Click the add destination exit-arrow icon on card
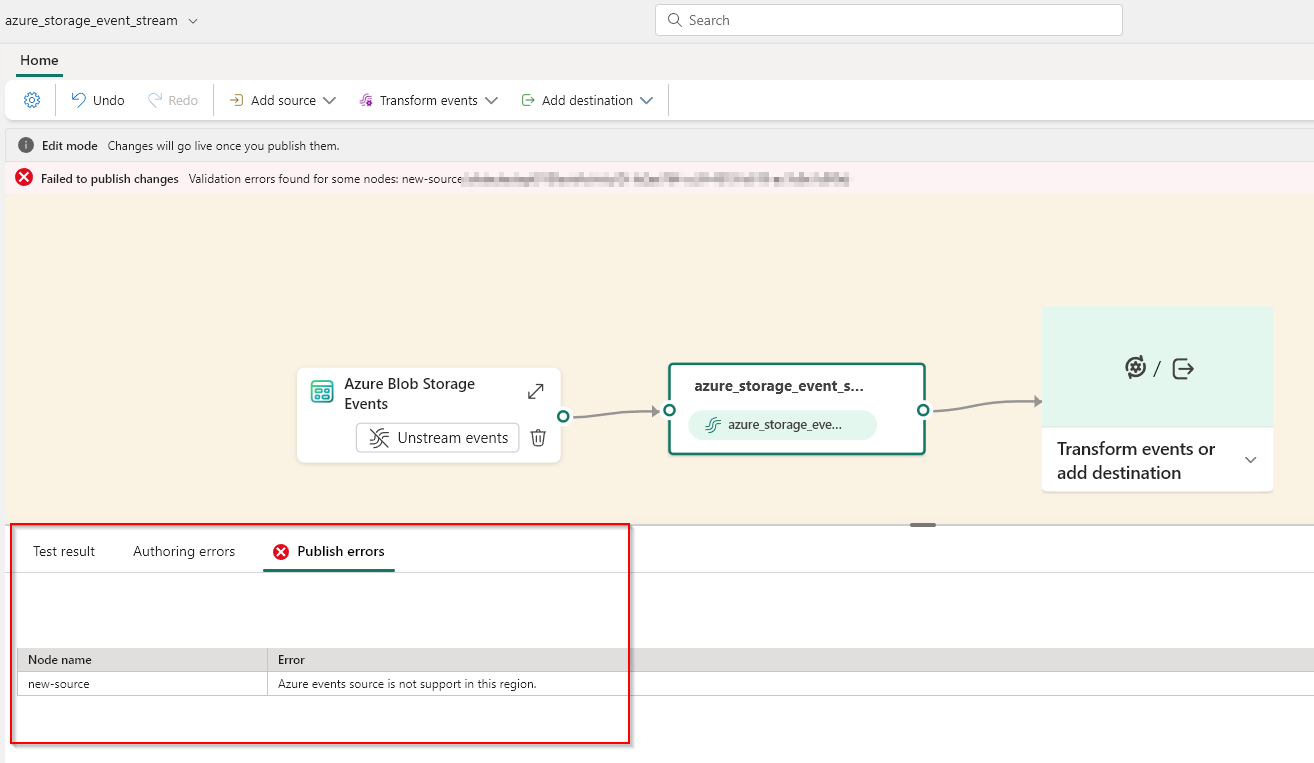 pyautogui.click(x=1183, y=368)
